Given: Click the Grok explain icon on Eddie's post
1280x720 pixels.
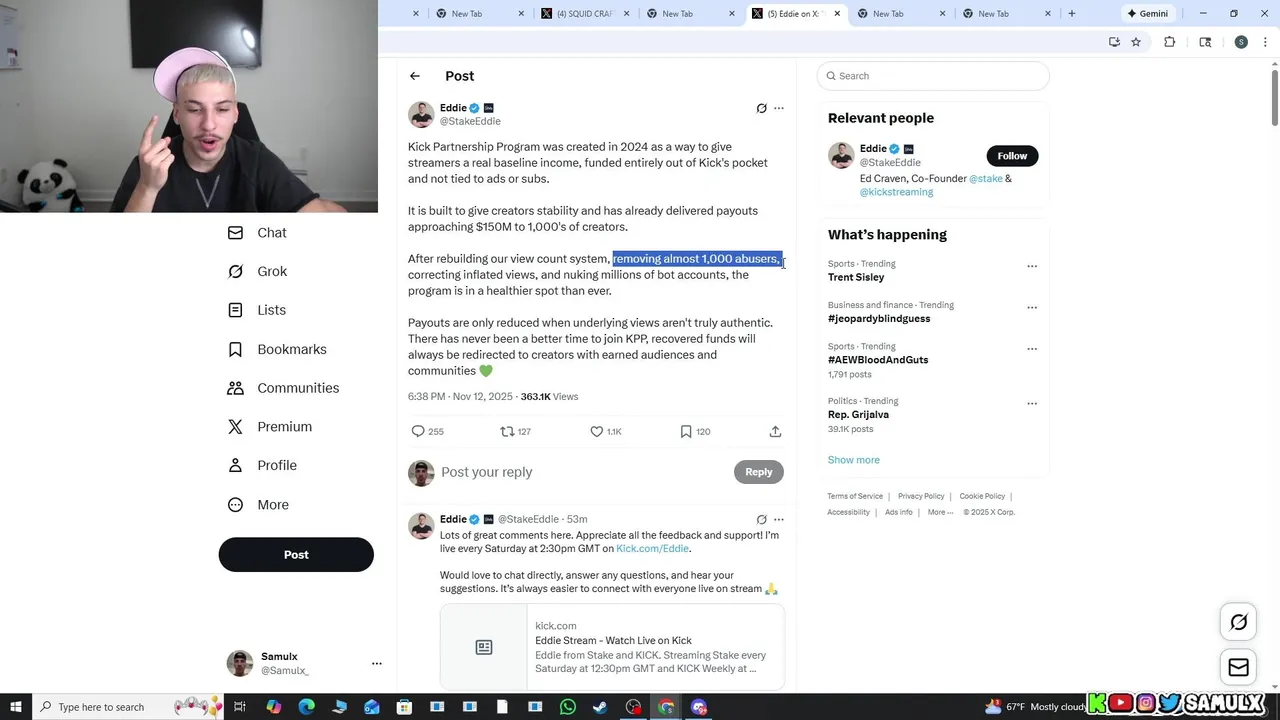Looking at the screenshot, I should (x=761, y=108).
